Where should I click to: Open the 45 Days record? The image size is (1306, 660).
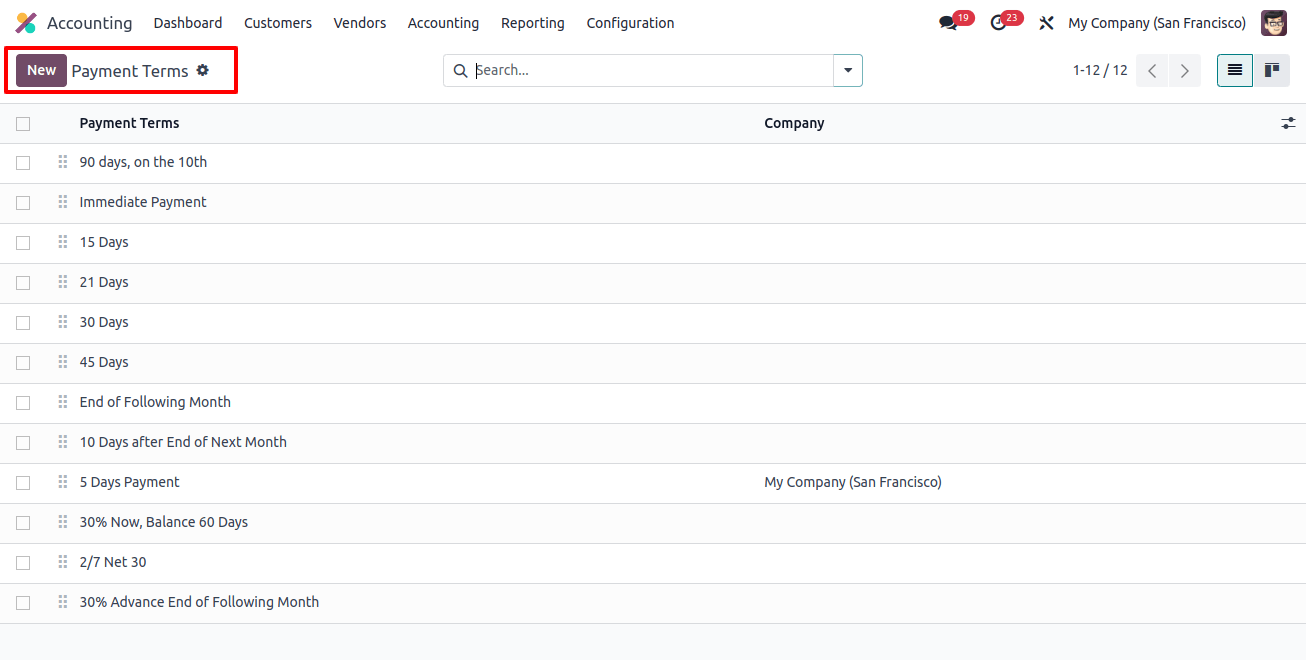coord(104,362)
